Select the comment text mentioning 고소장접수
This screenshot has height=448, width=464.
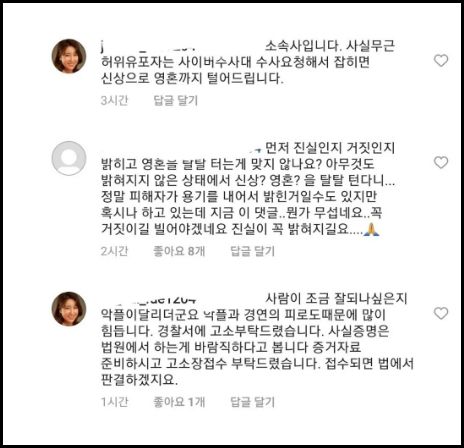[257, 339]
